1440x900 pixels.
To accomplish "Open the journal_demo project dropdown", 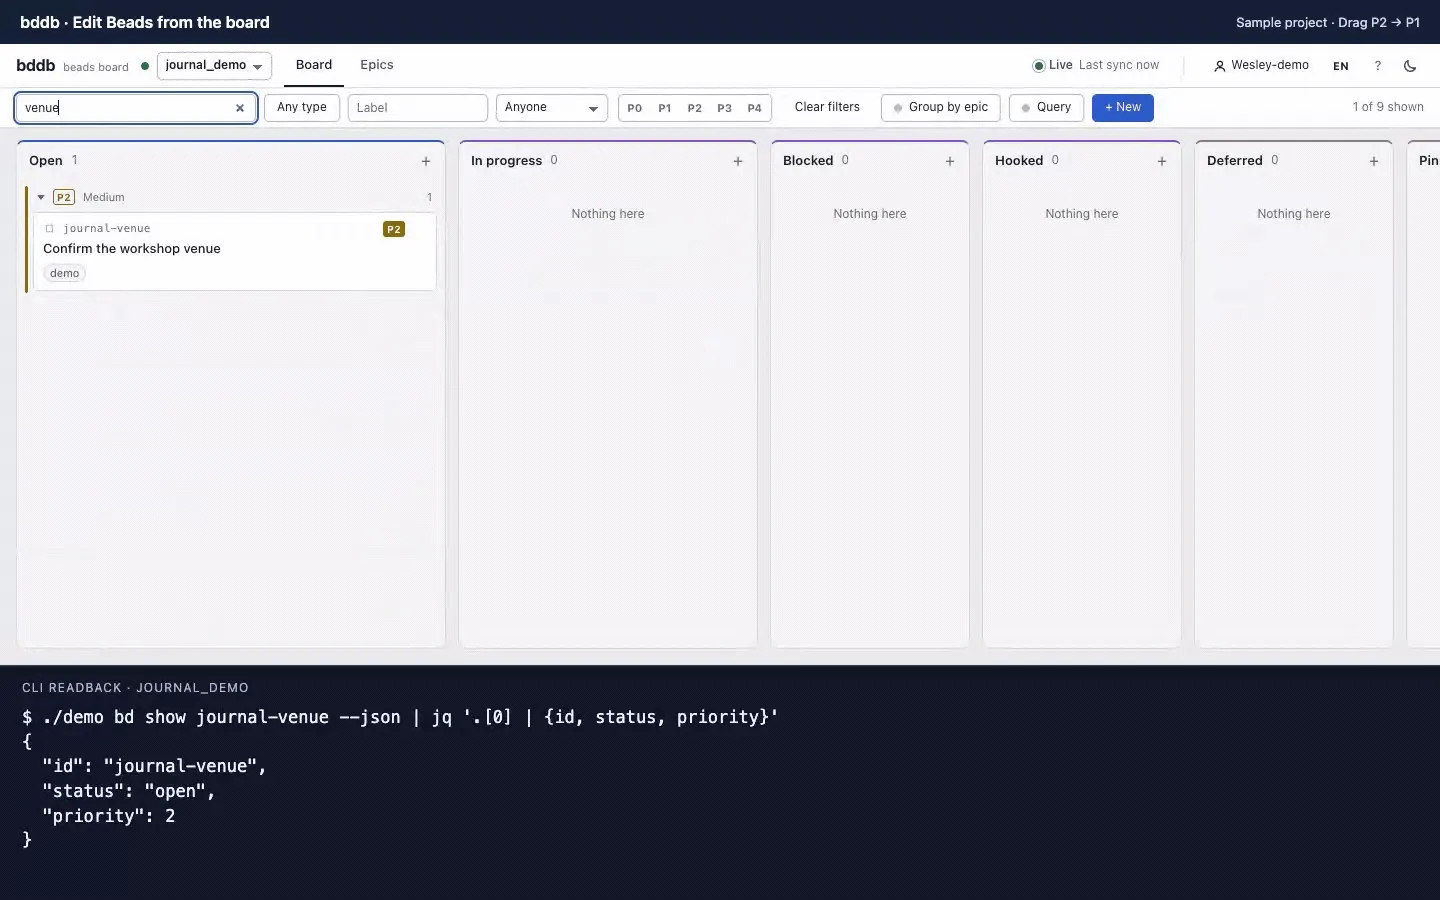I will coord(214,65).
